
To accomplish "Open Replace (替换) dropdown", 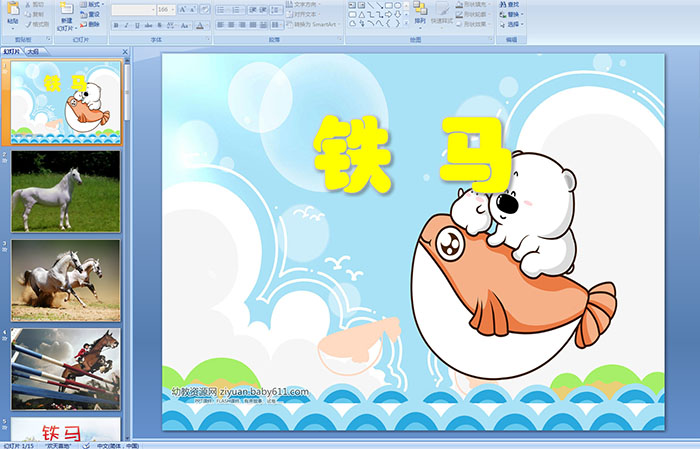I will pyautogui.click(x=511, y=14).
